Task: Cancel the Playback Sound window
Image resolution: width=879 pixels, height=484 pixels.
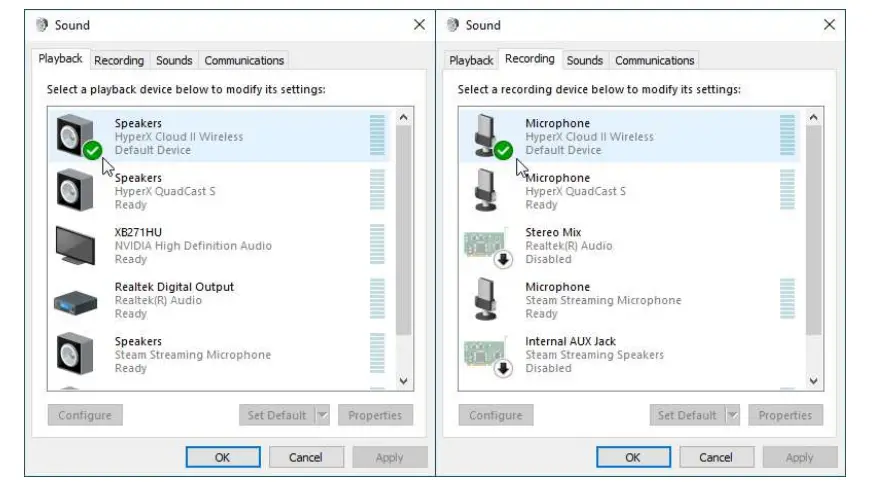Action: [x=306, y=457]
